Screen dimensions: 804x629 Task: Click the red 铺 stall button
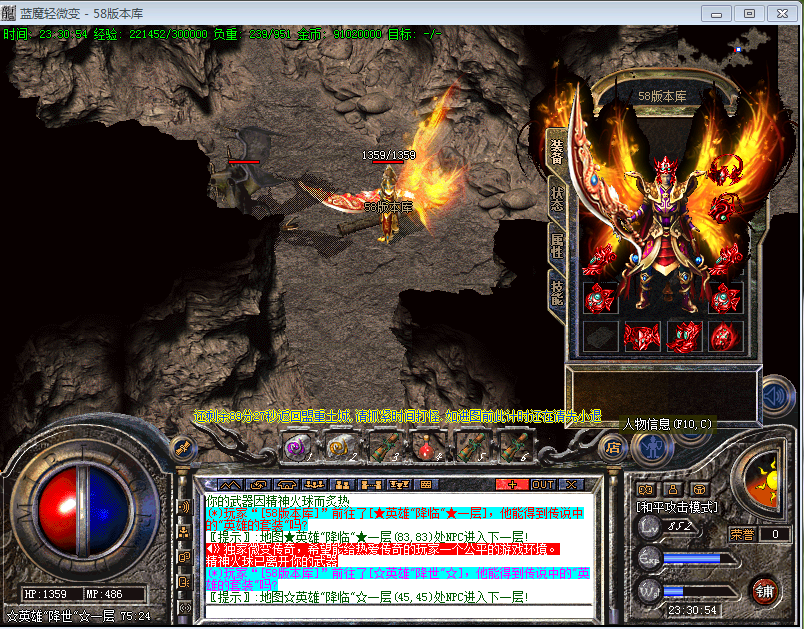point(765,591)
